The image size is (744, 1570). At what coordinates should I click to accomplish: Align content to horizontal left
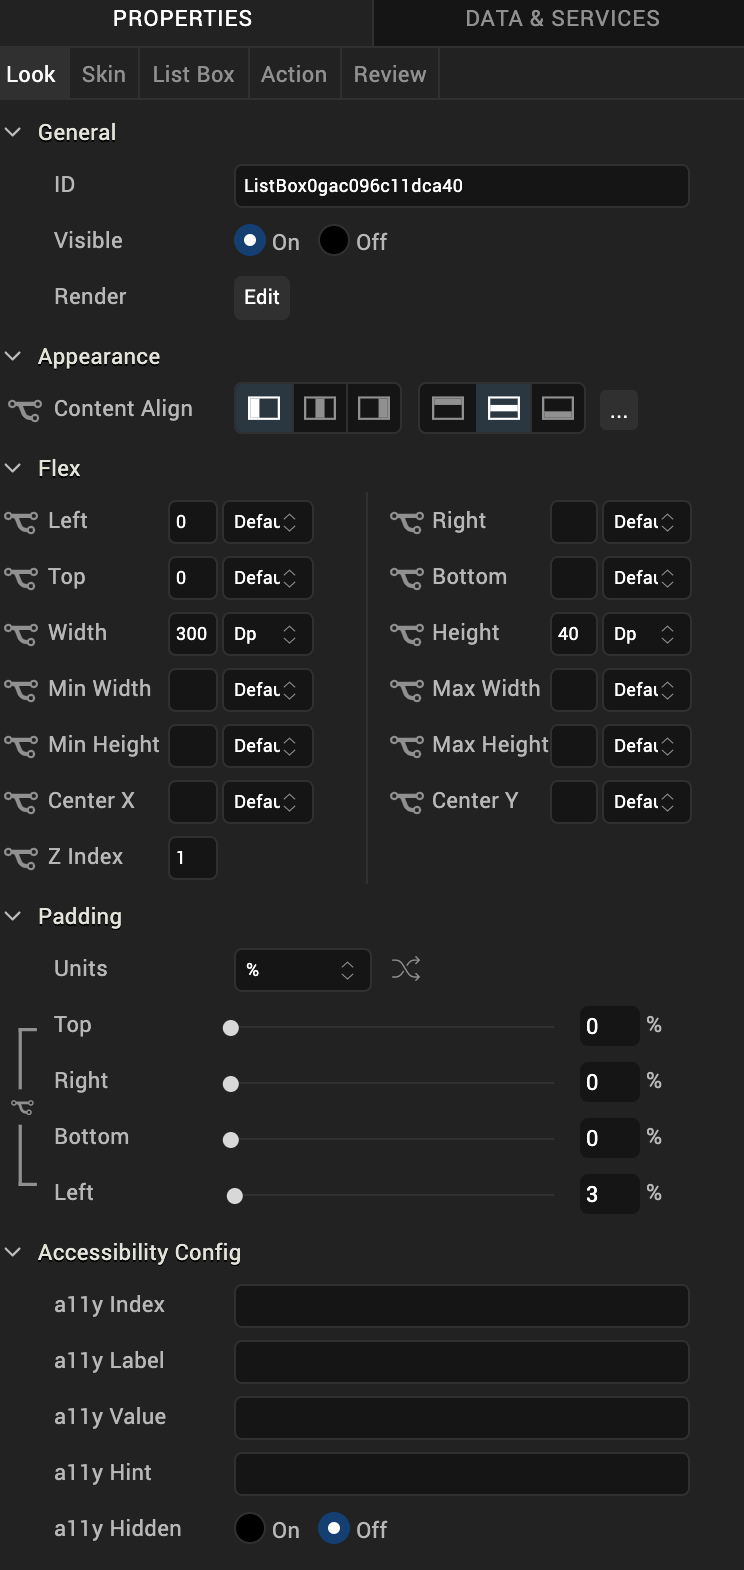pyautogui.click(x=264, y=409)
